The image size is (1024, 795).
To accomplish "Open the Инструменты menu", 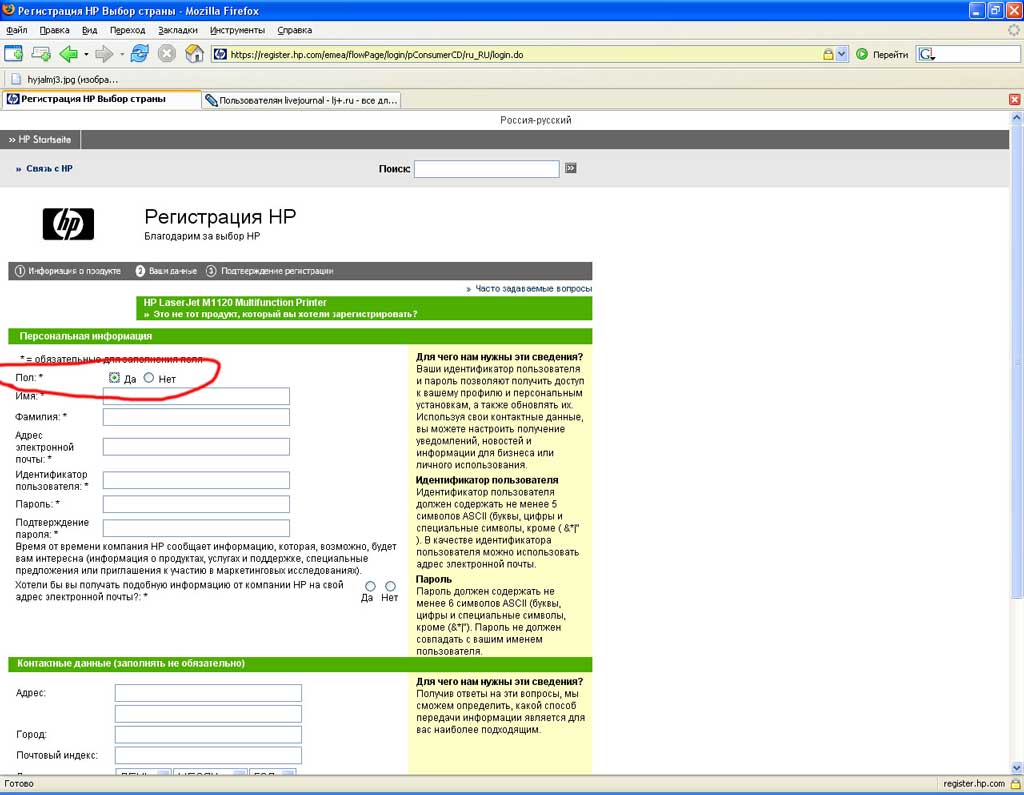I will (x=237, y=30).
